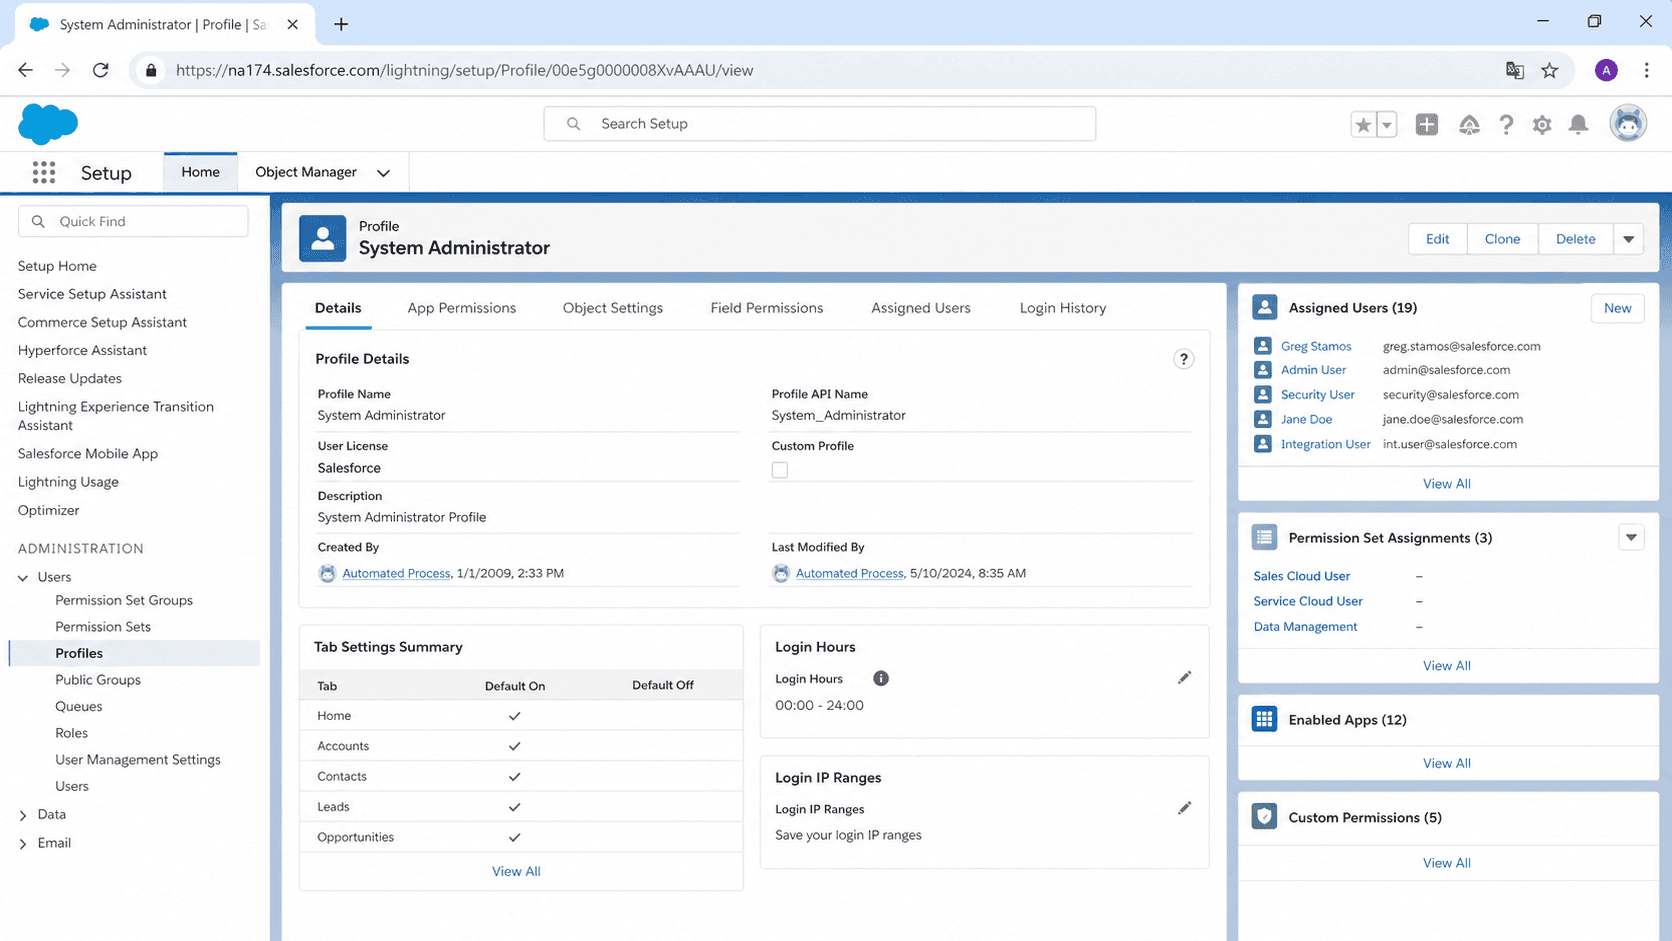Viewport: 1672px width, 941px height.
Task: Edit Login IP Ranges with pencil icon
Action: 1184,808
